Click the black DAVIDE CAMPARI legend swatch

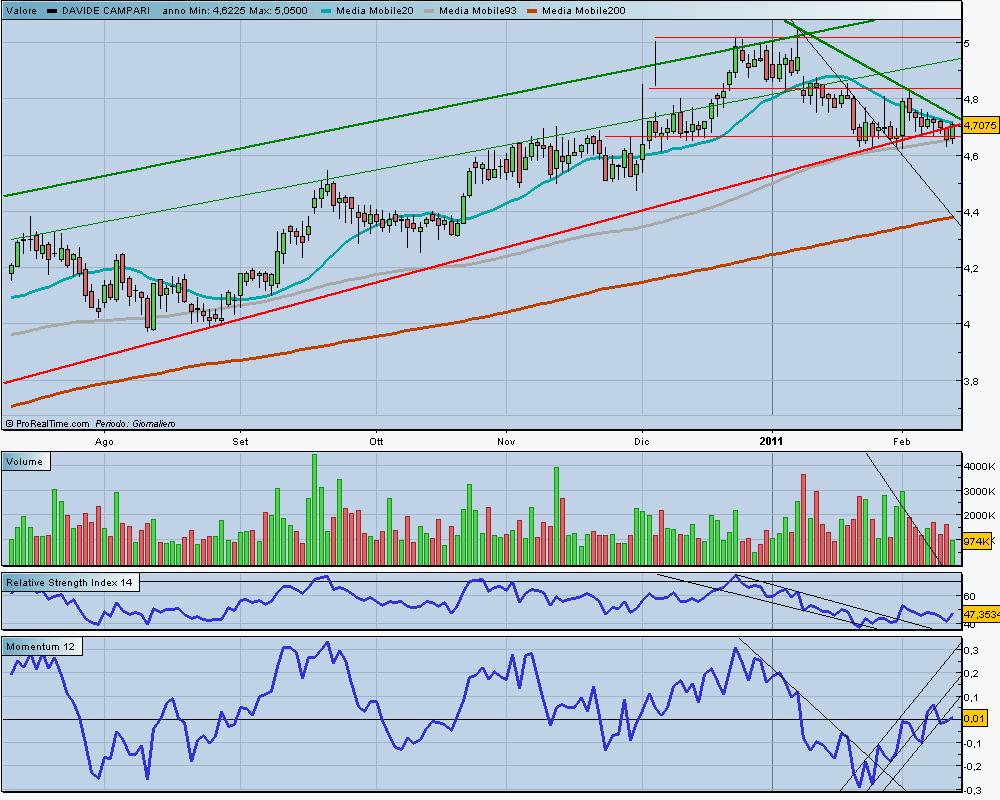tap(52, 11)
